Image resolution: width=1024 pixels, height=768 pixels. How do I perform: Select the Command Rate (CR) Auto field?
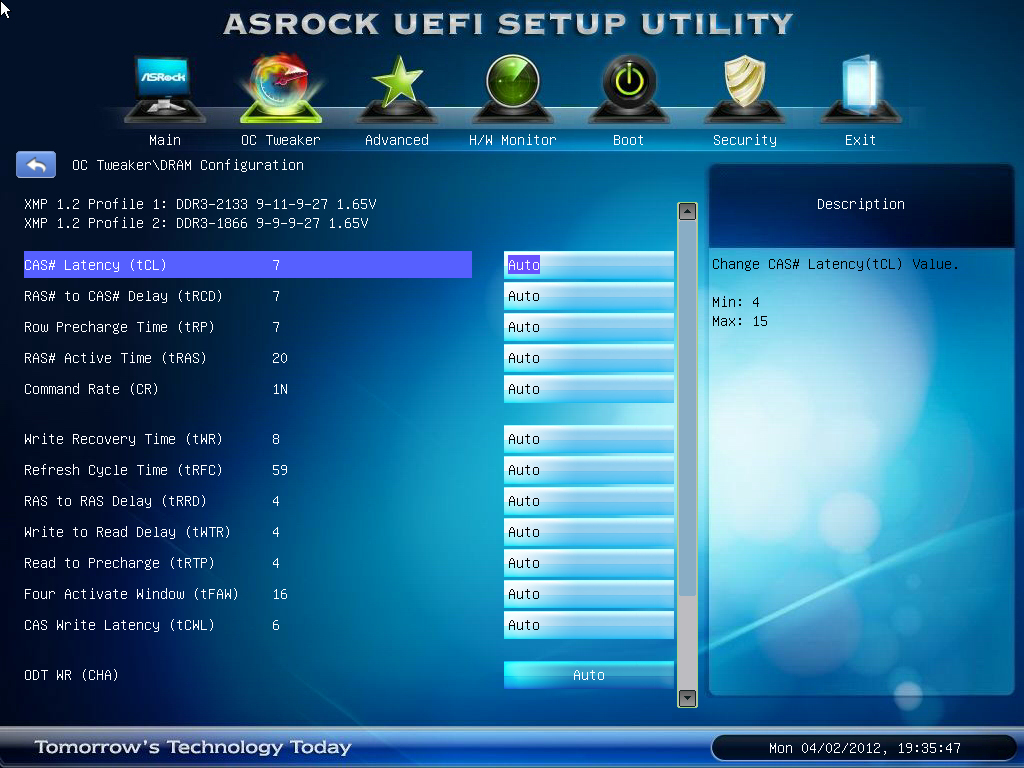point(588,389)
